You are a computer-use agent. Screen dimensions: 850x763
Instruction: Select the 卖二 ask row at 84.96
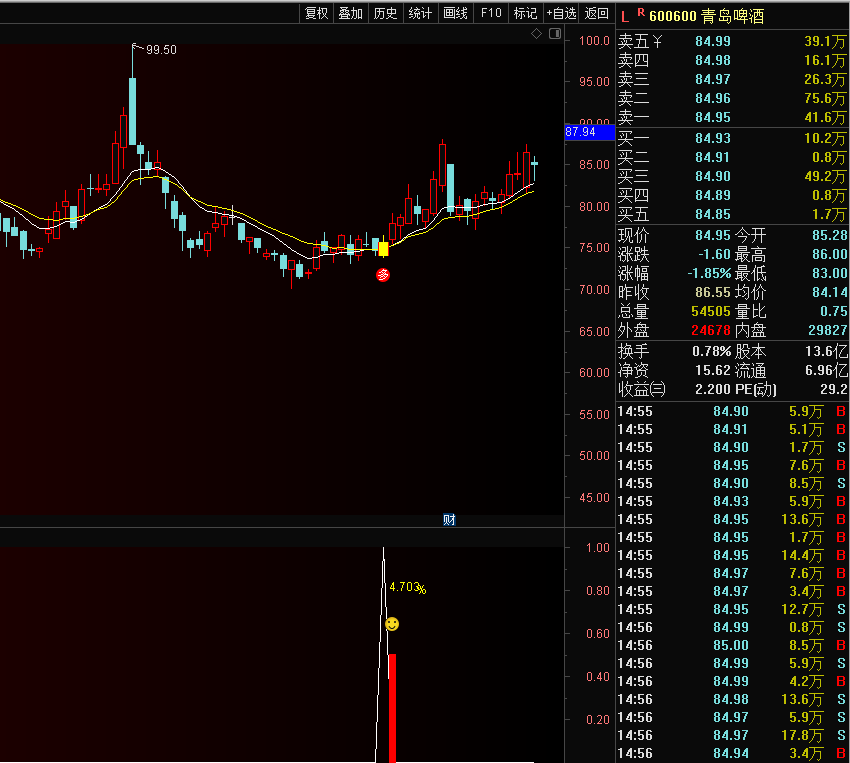732,98
